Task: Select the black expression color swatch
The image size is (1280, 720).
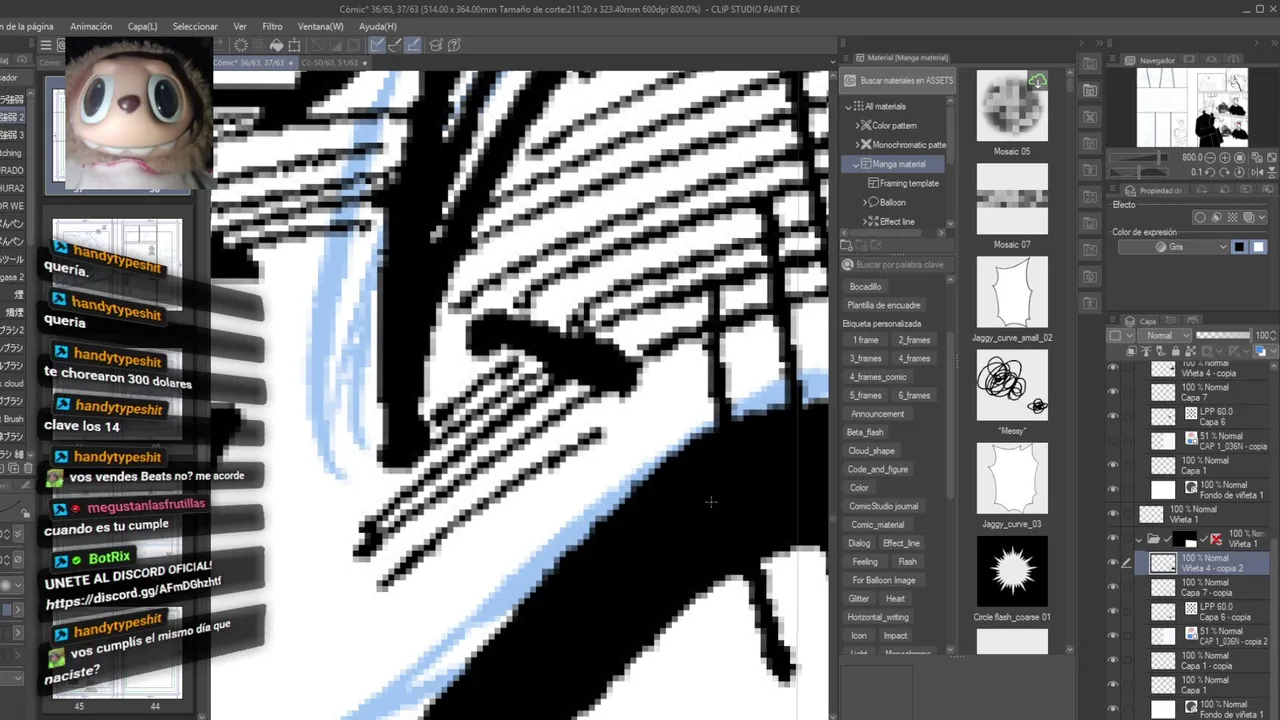Action: click(x=1239, y=247)
